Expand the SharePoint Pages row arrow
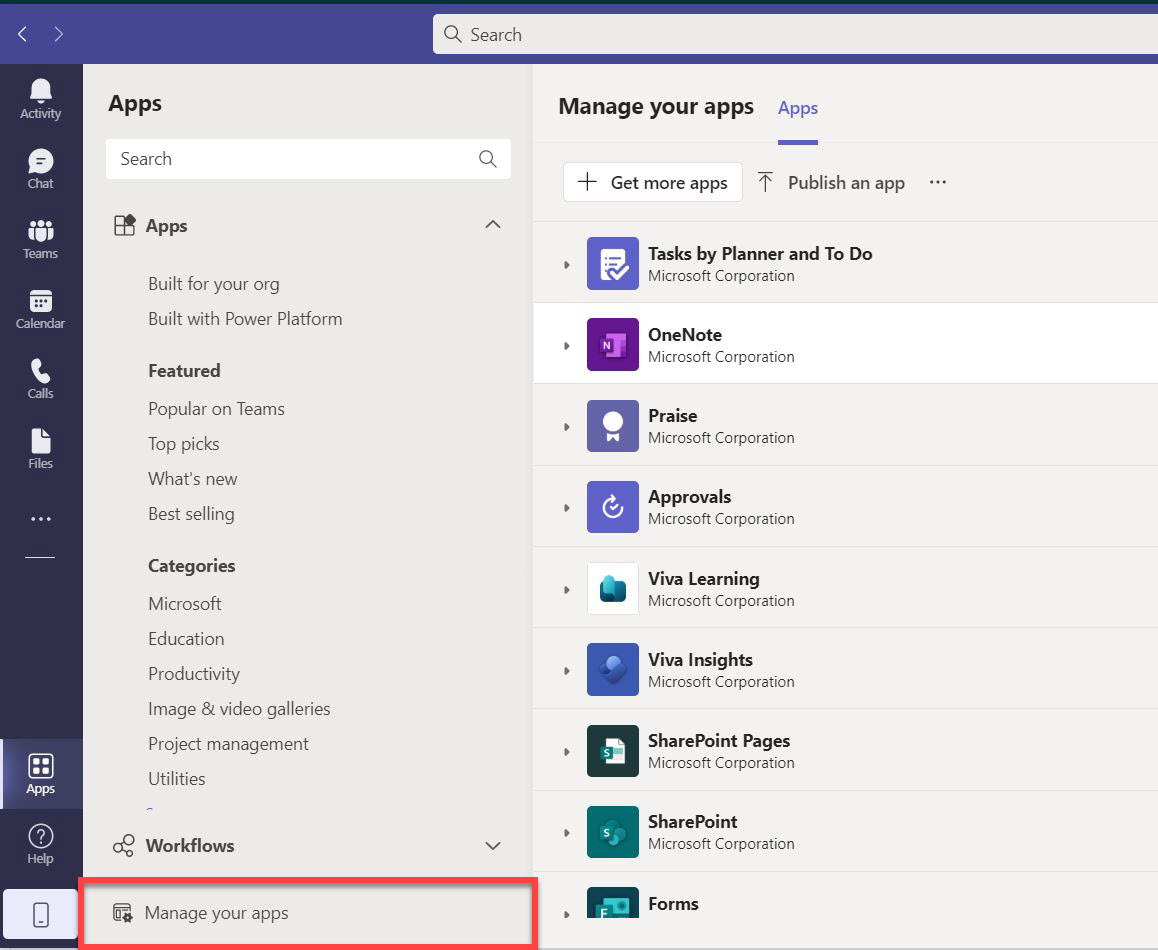 [566, 752]
